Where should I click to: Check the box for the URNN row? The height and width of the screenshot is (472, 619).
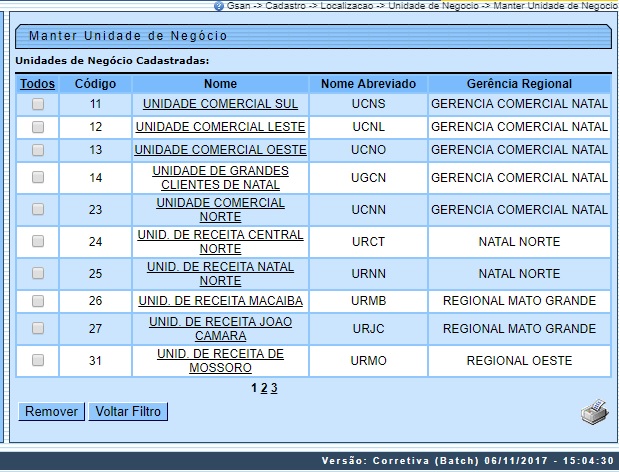(38, 273)
